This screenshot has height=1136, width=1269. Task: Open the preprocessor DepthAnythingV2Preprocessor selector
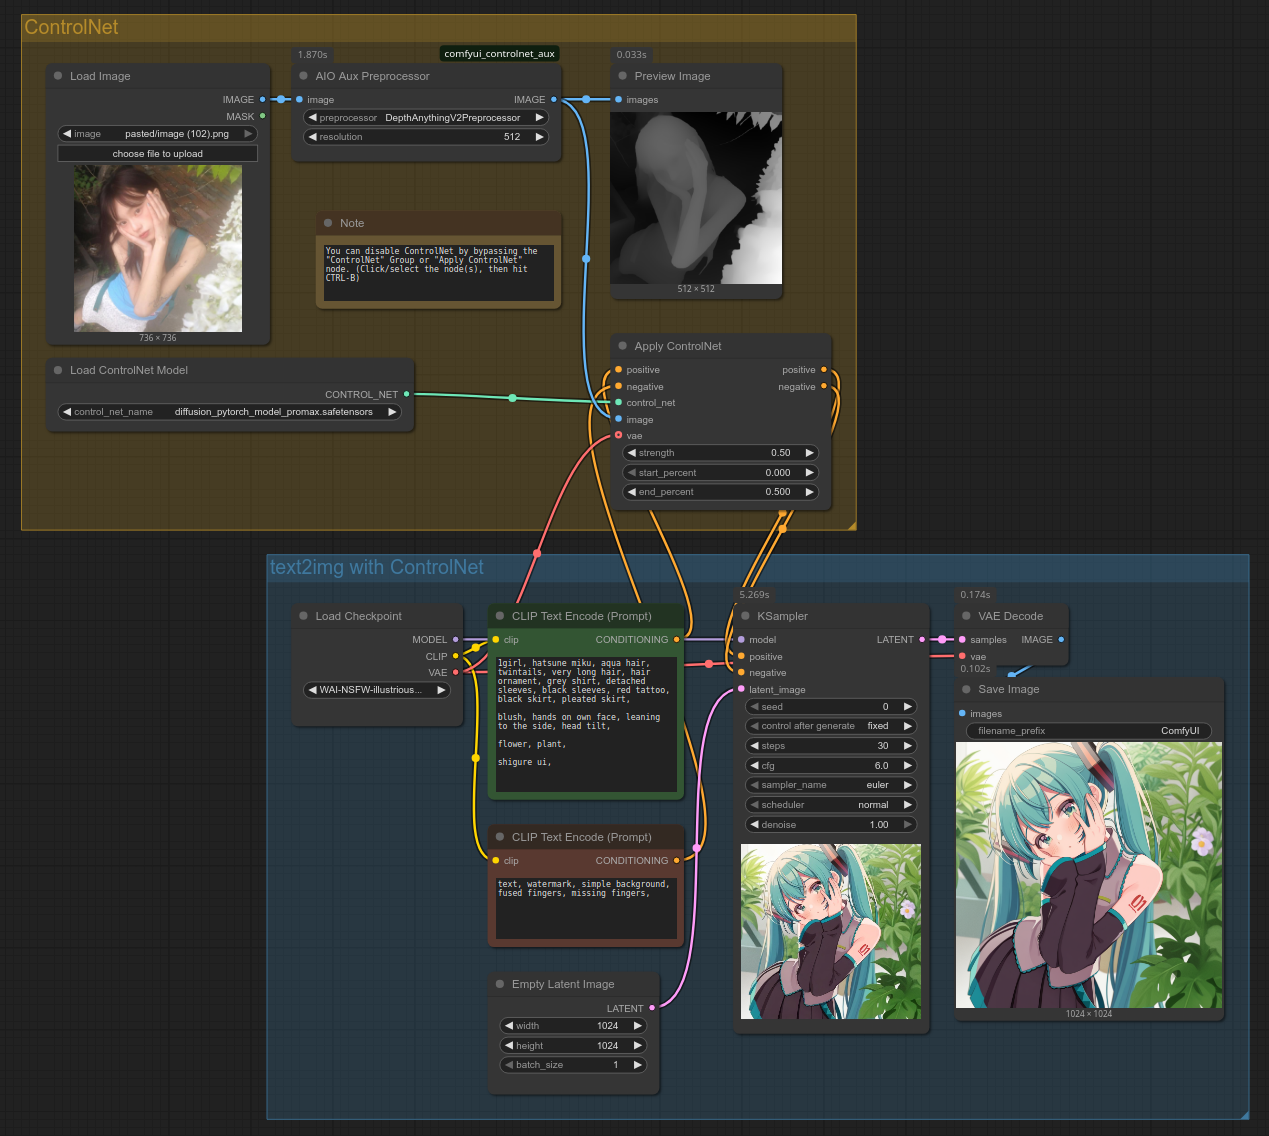point(426,118)
